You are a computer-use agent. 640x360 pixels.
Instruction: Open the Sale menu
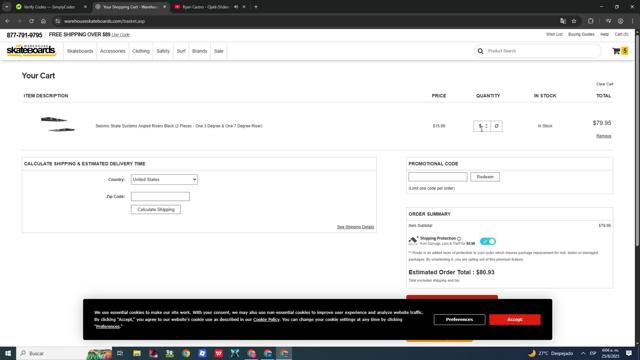[x=219, y=51]
